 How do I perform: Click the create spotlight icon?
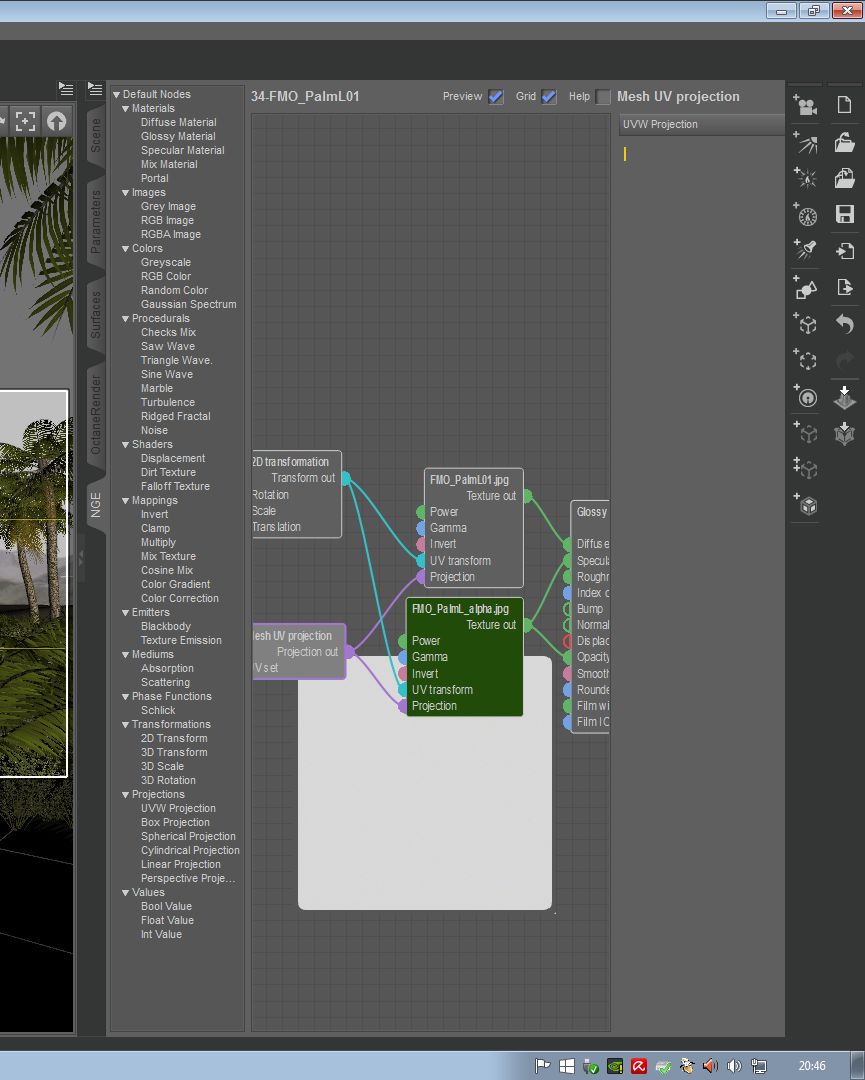click(806, 251)
